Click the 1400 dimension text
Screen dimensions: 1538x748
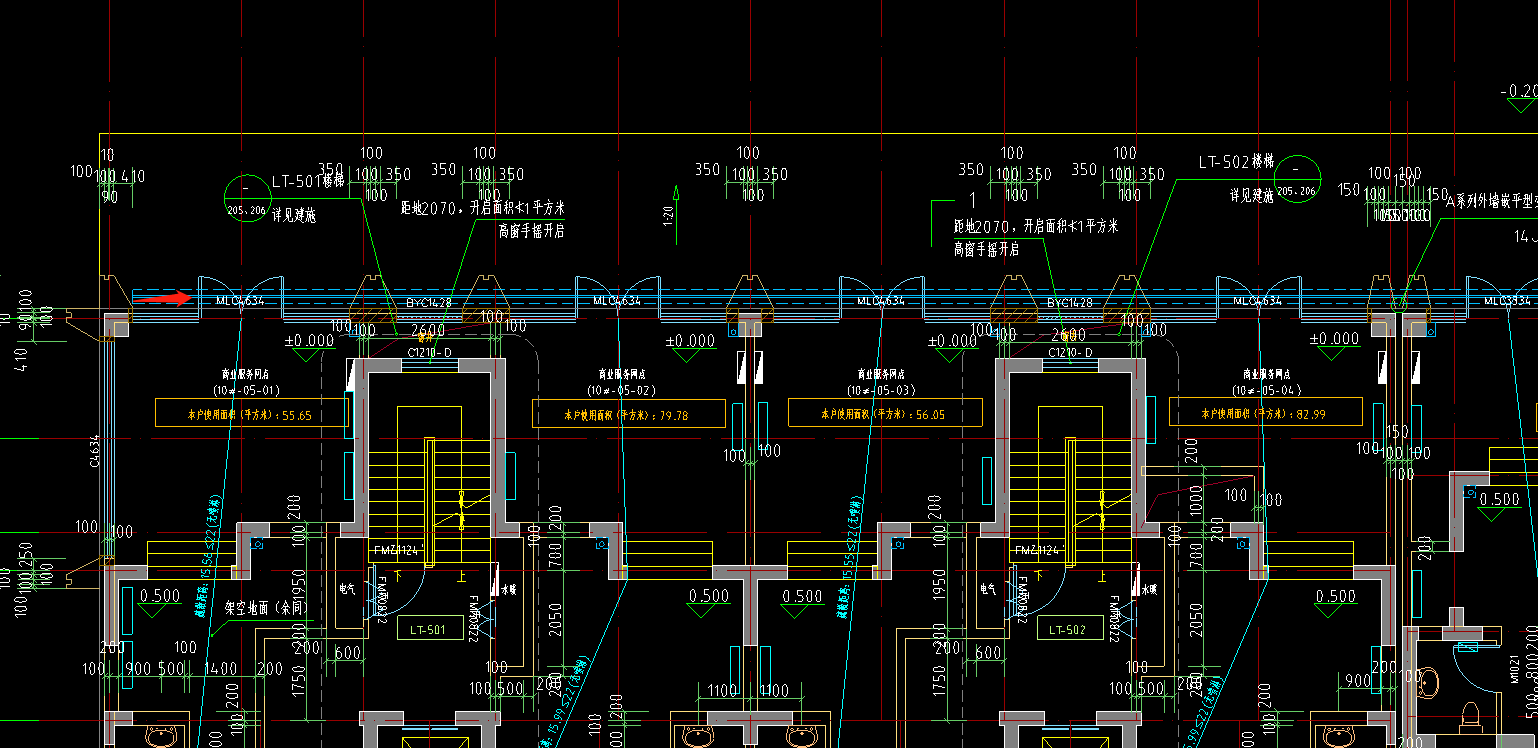tap(221, 668)
